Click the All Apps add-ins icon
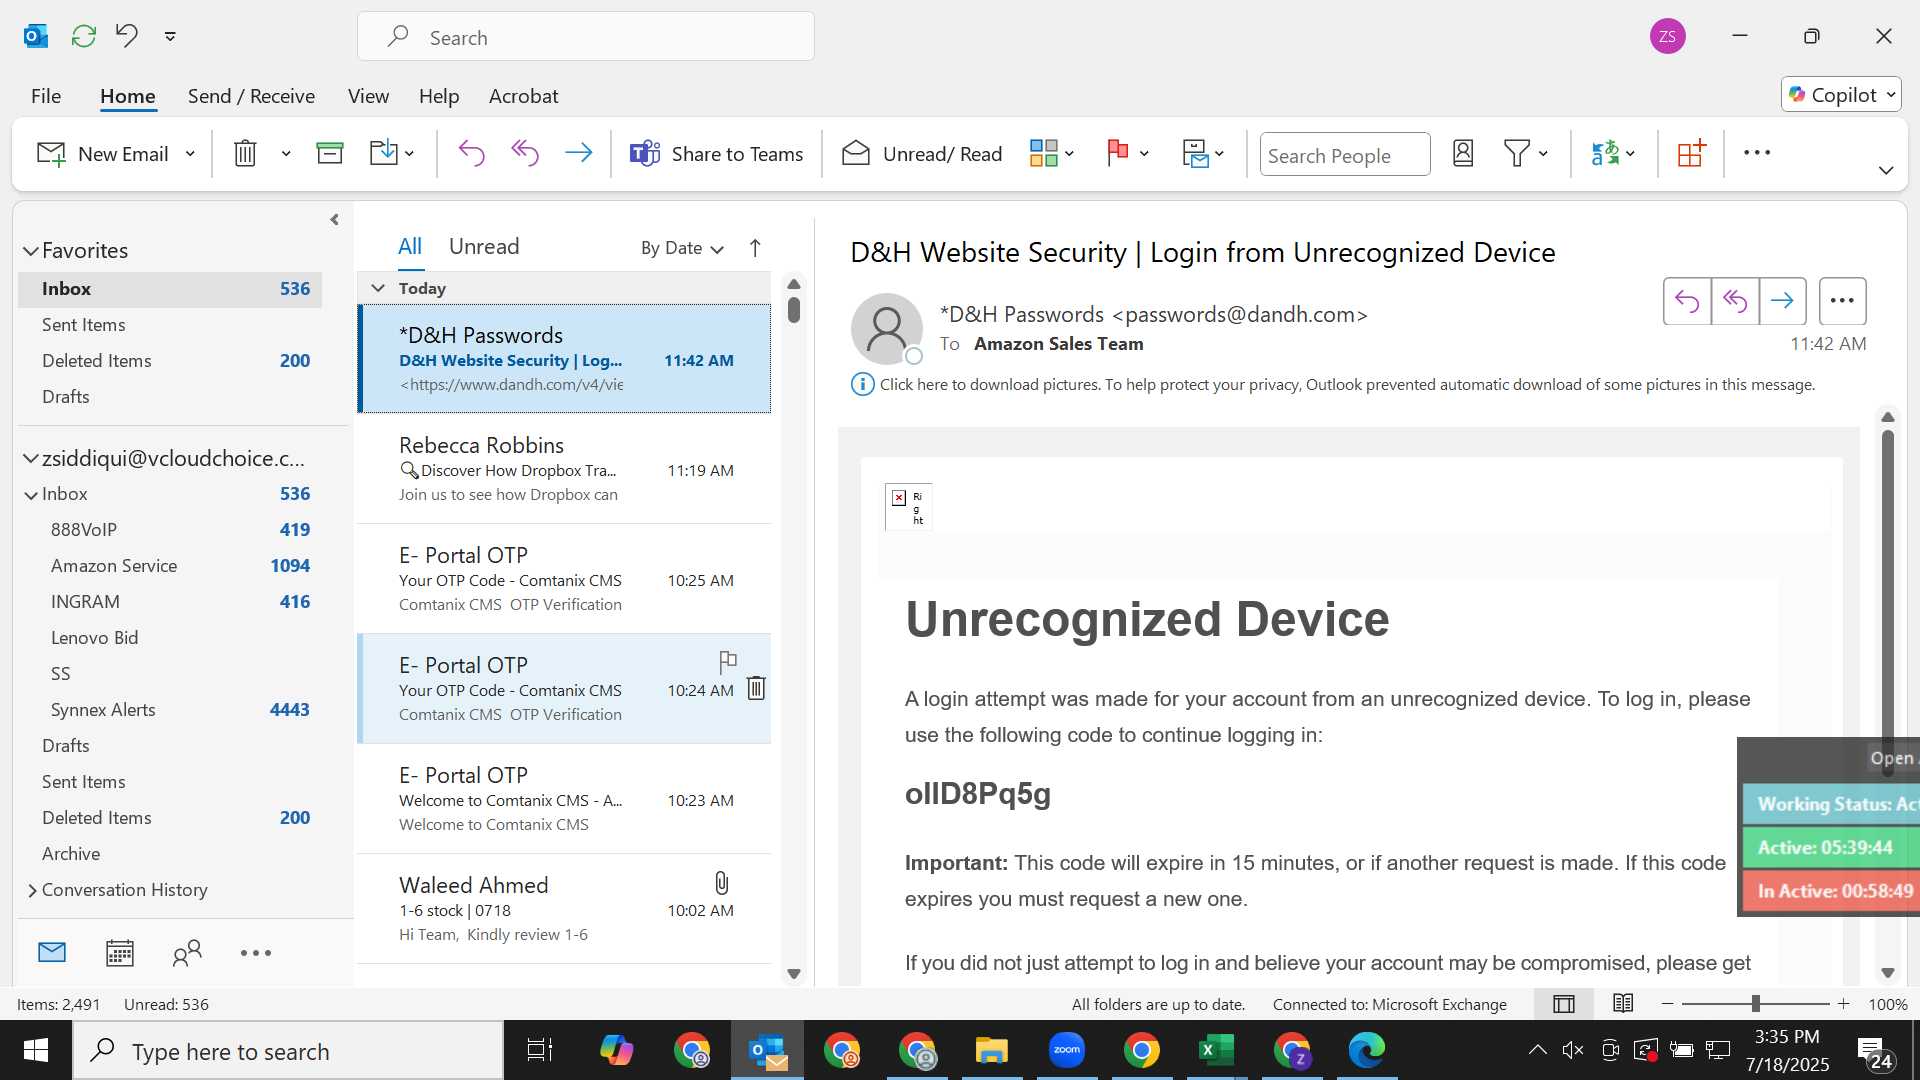Viewport: 1920px width, 1080px height. [1691, 154]
